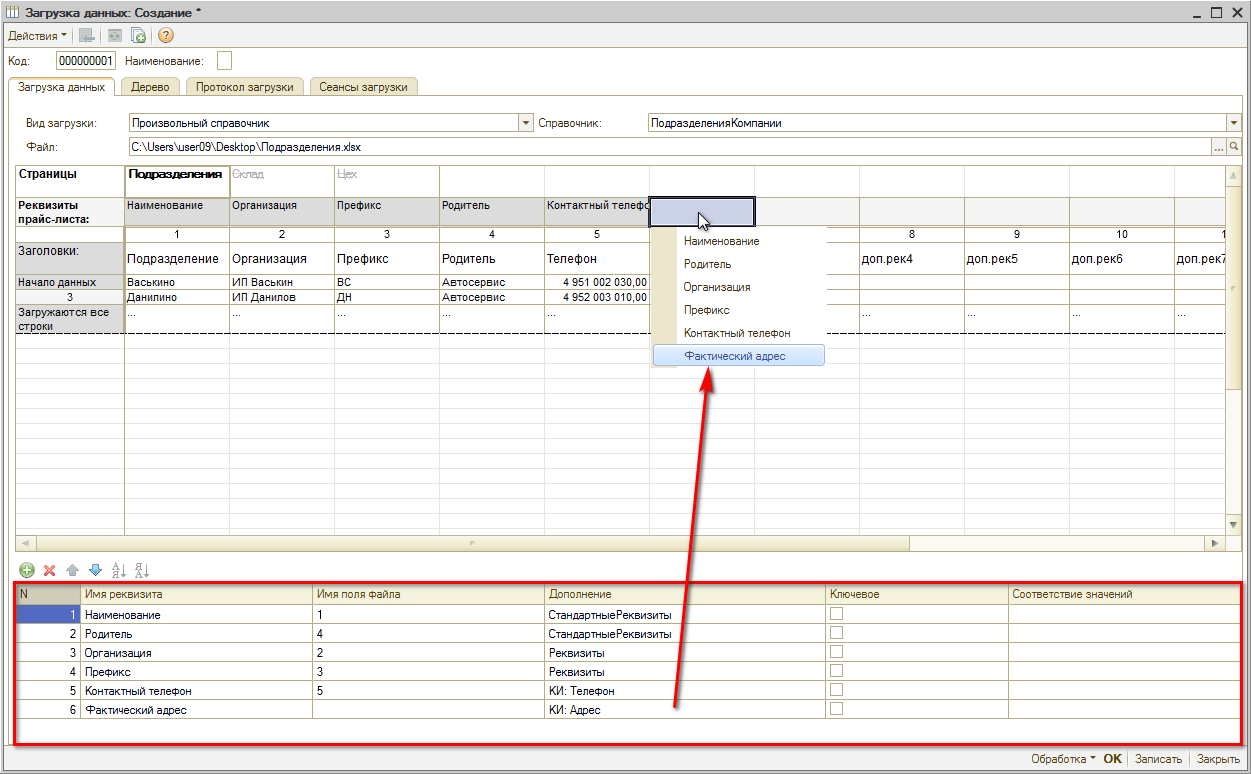Enable key checkbox for Организация row
This screenshot has width=1251, height=774.
[836, 652]
